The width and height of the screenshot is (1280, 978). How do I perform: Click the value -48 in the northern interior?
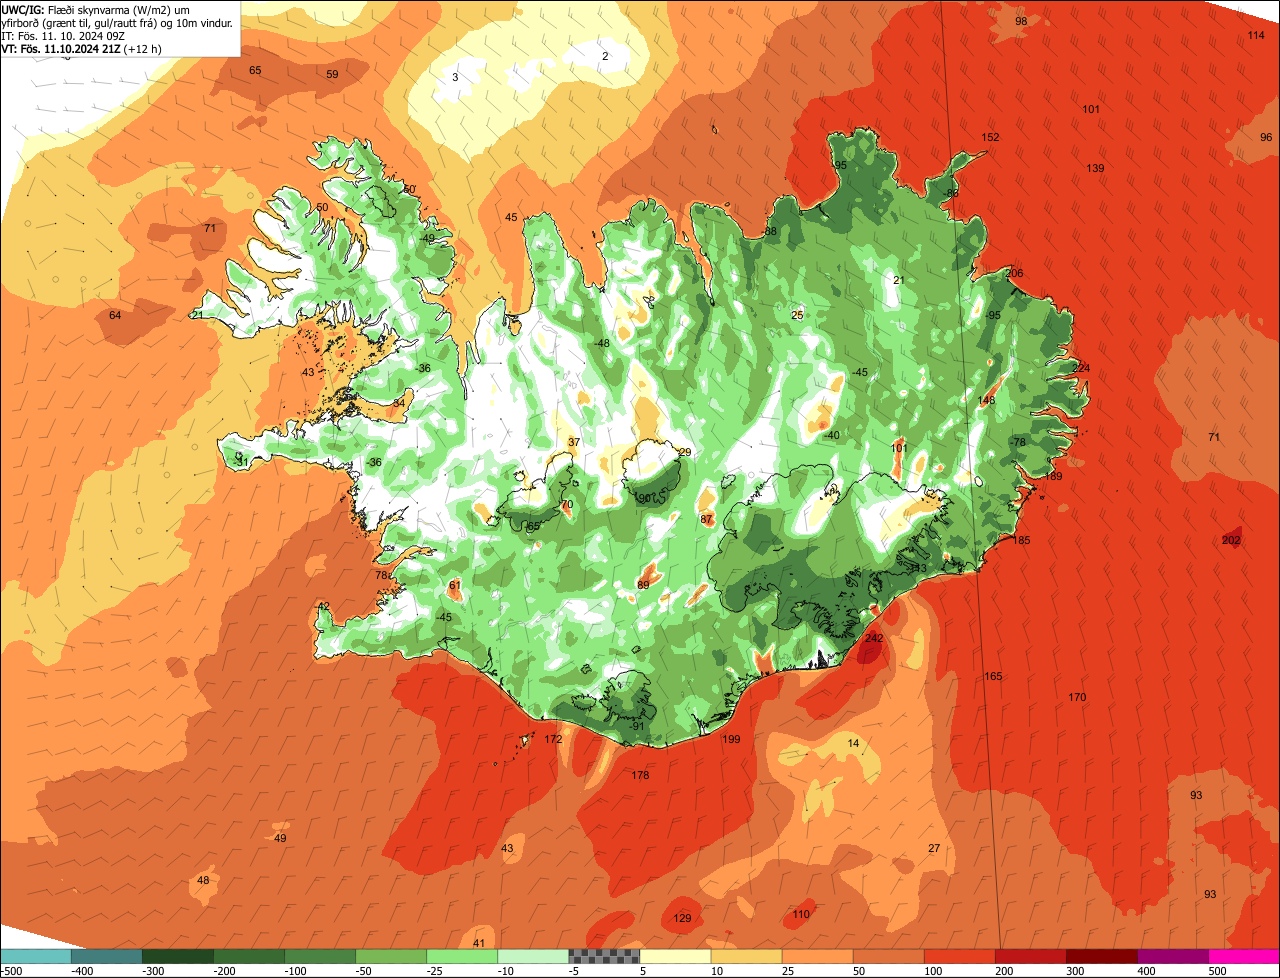coord(600,344)
